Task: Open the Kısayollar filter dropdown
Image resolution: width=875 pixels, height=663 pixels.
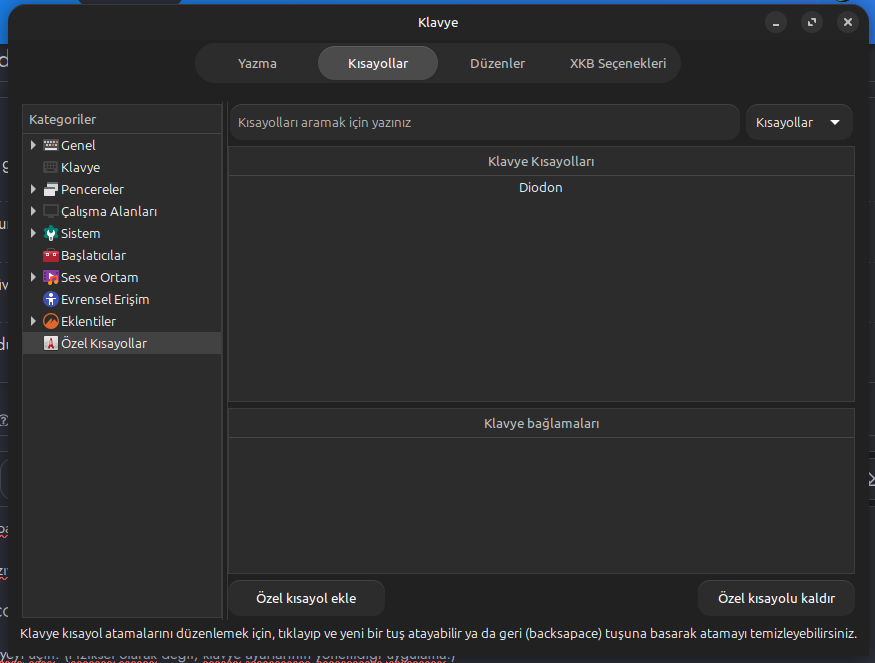Action: click(799, 122)
